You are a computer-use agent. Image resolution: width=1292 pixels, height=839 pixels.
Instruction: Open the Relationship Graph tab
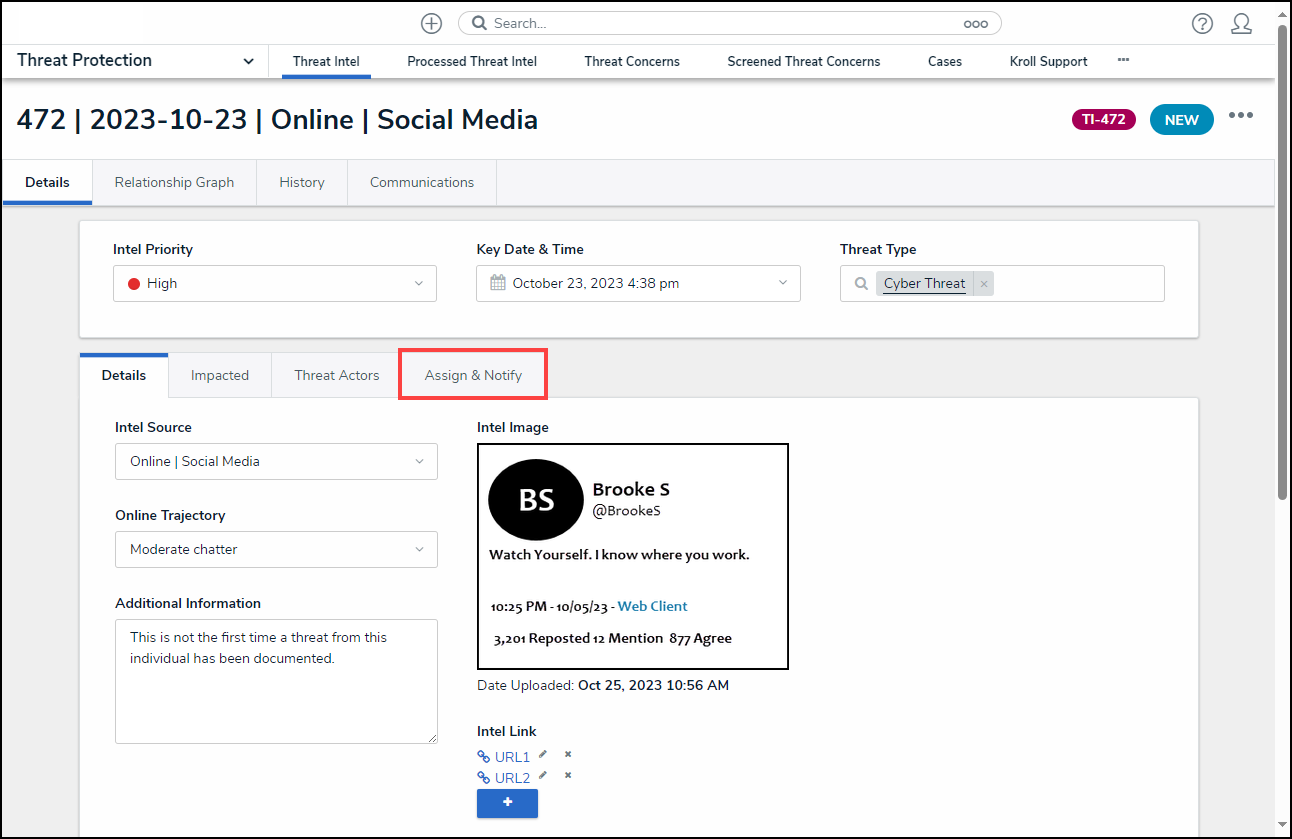tap(174, 182)
